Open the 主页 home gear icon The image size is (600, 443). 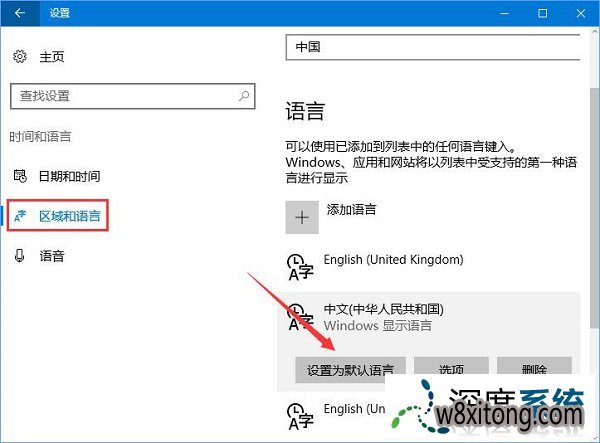pyautogui.click(x=19, y=58)
